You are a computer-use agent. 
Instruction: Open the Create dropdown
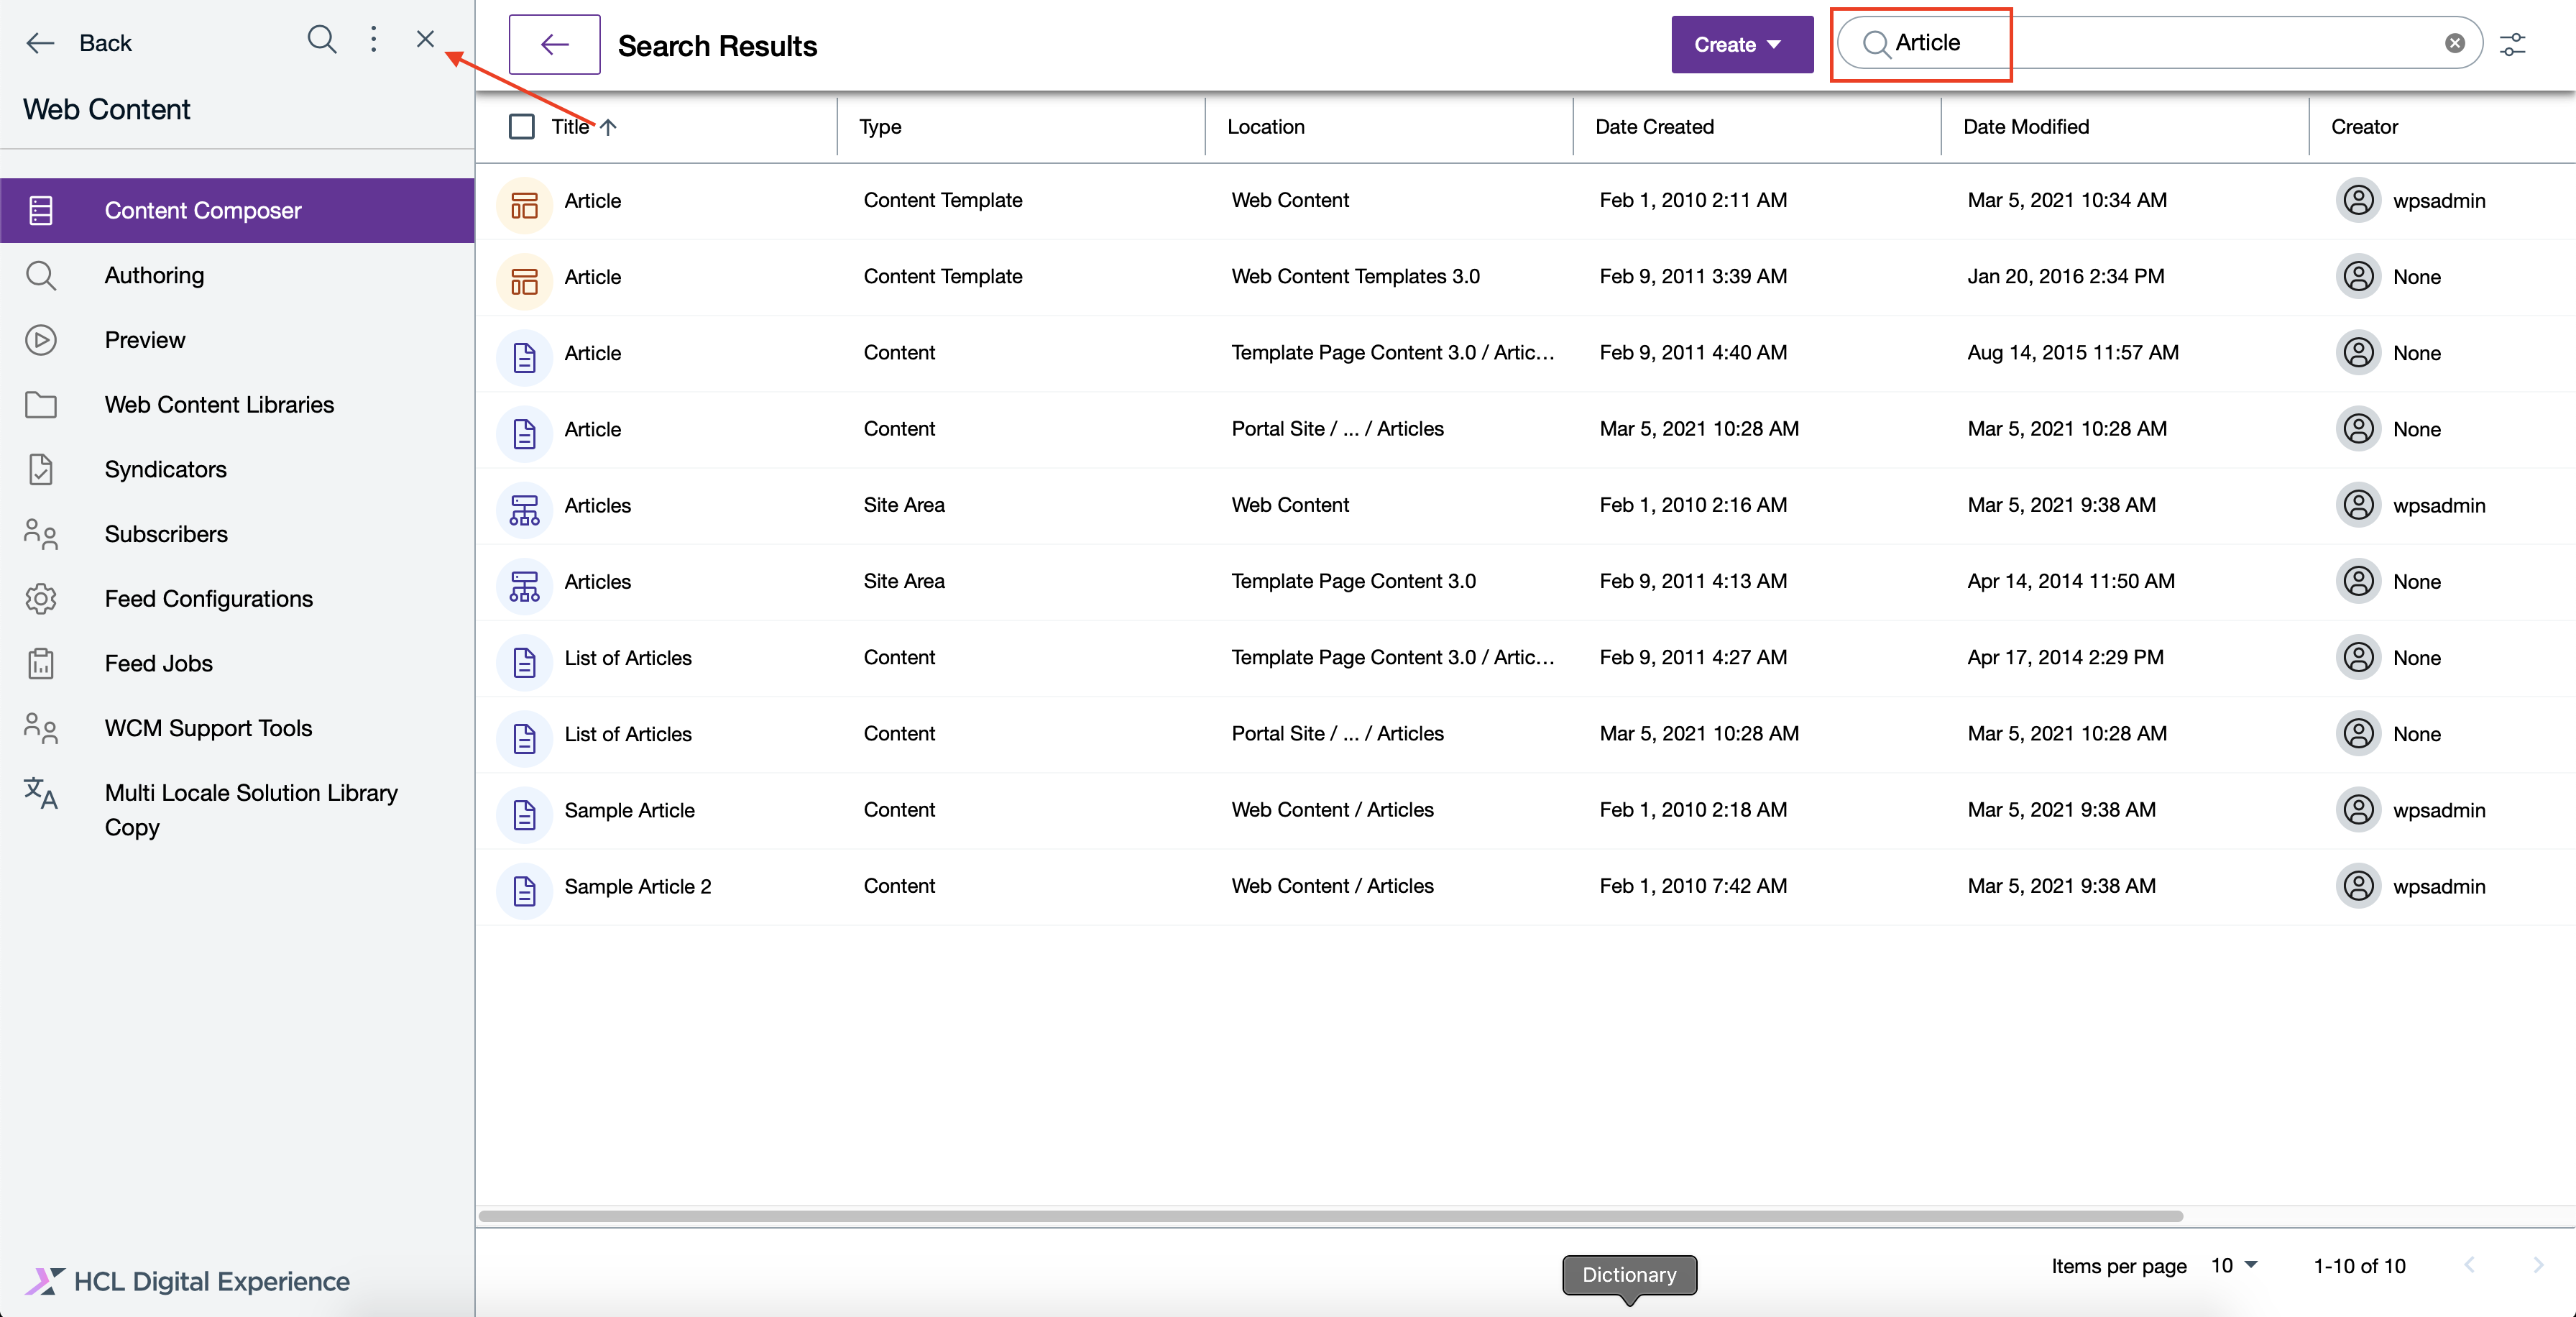coord(1741,44)
